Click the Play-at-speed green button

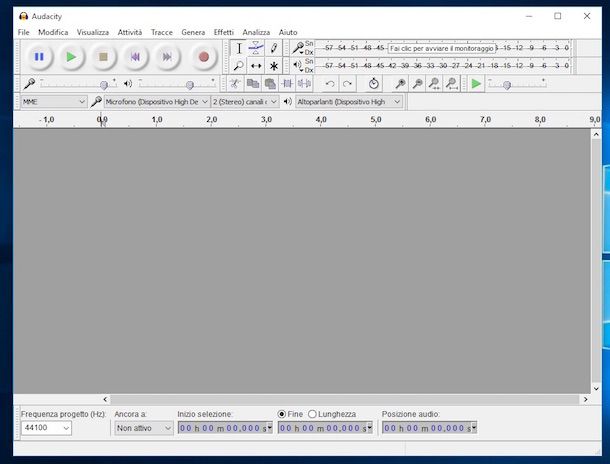pyautogui.click(x=476, y=84)
